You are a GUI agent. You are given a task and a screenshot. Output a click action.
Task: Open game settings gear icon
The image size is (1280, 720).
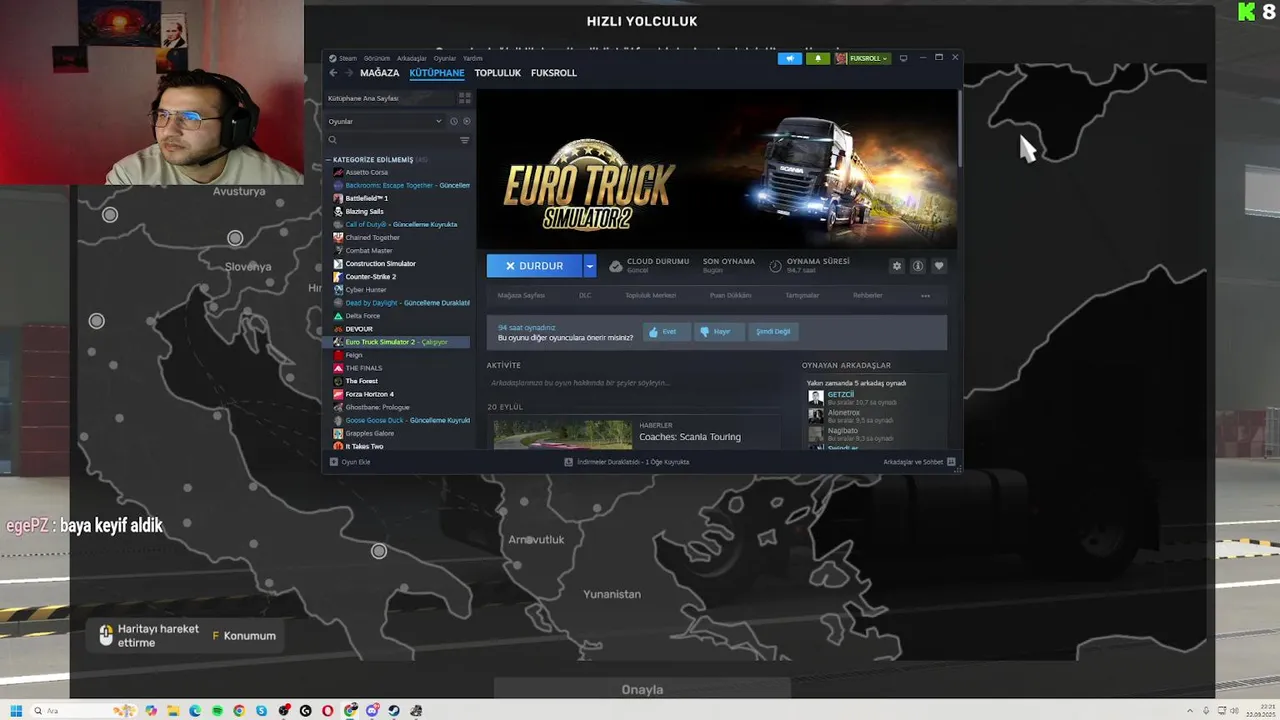coord(896,266)
